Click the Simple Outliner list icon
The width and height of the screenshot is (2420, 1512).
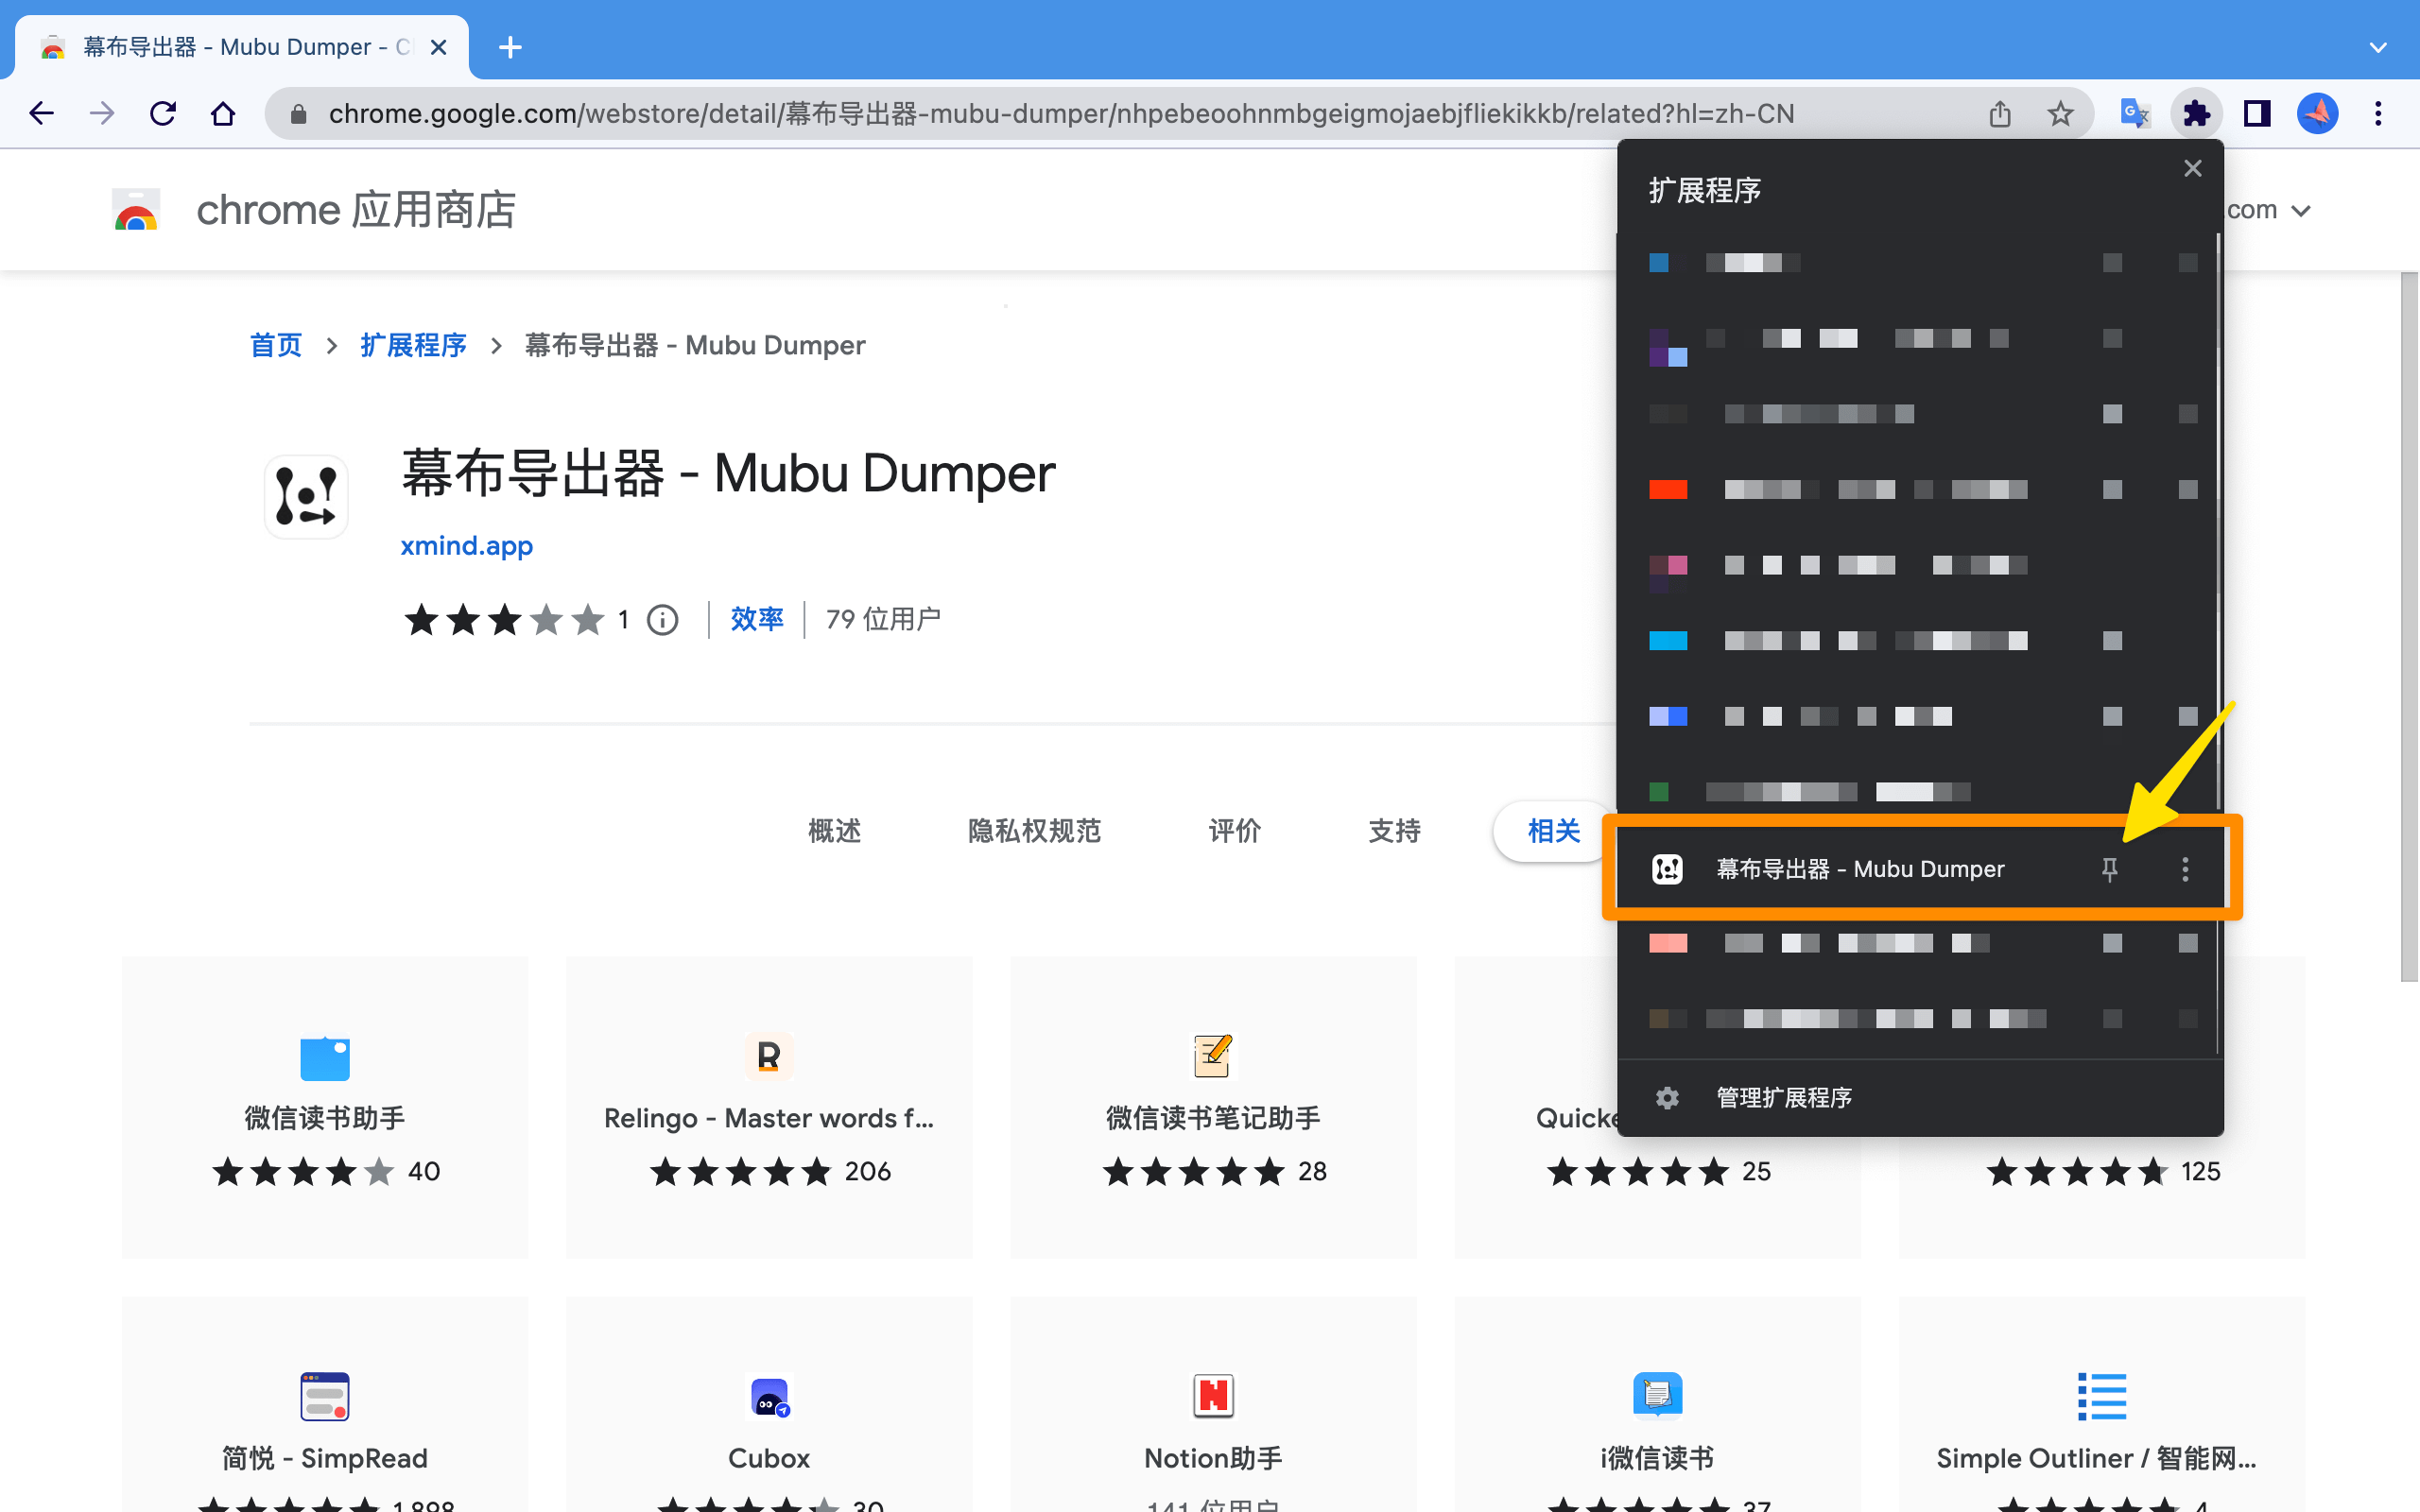2101,1396
